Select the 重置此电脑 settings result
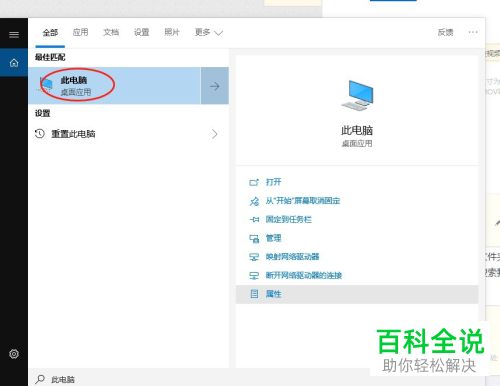Image resolution: width=500 pixels, height=386 pixels. (x=129, y=134)
